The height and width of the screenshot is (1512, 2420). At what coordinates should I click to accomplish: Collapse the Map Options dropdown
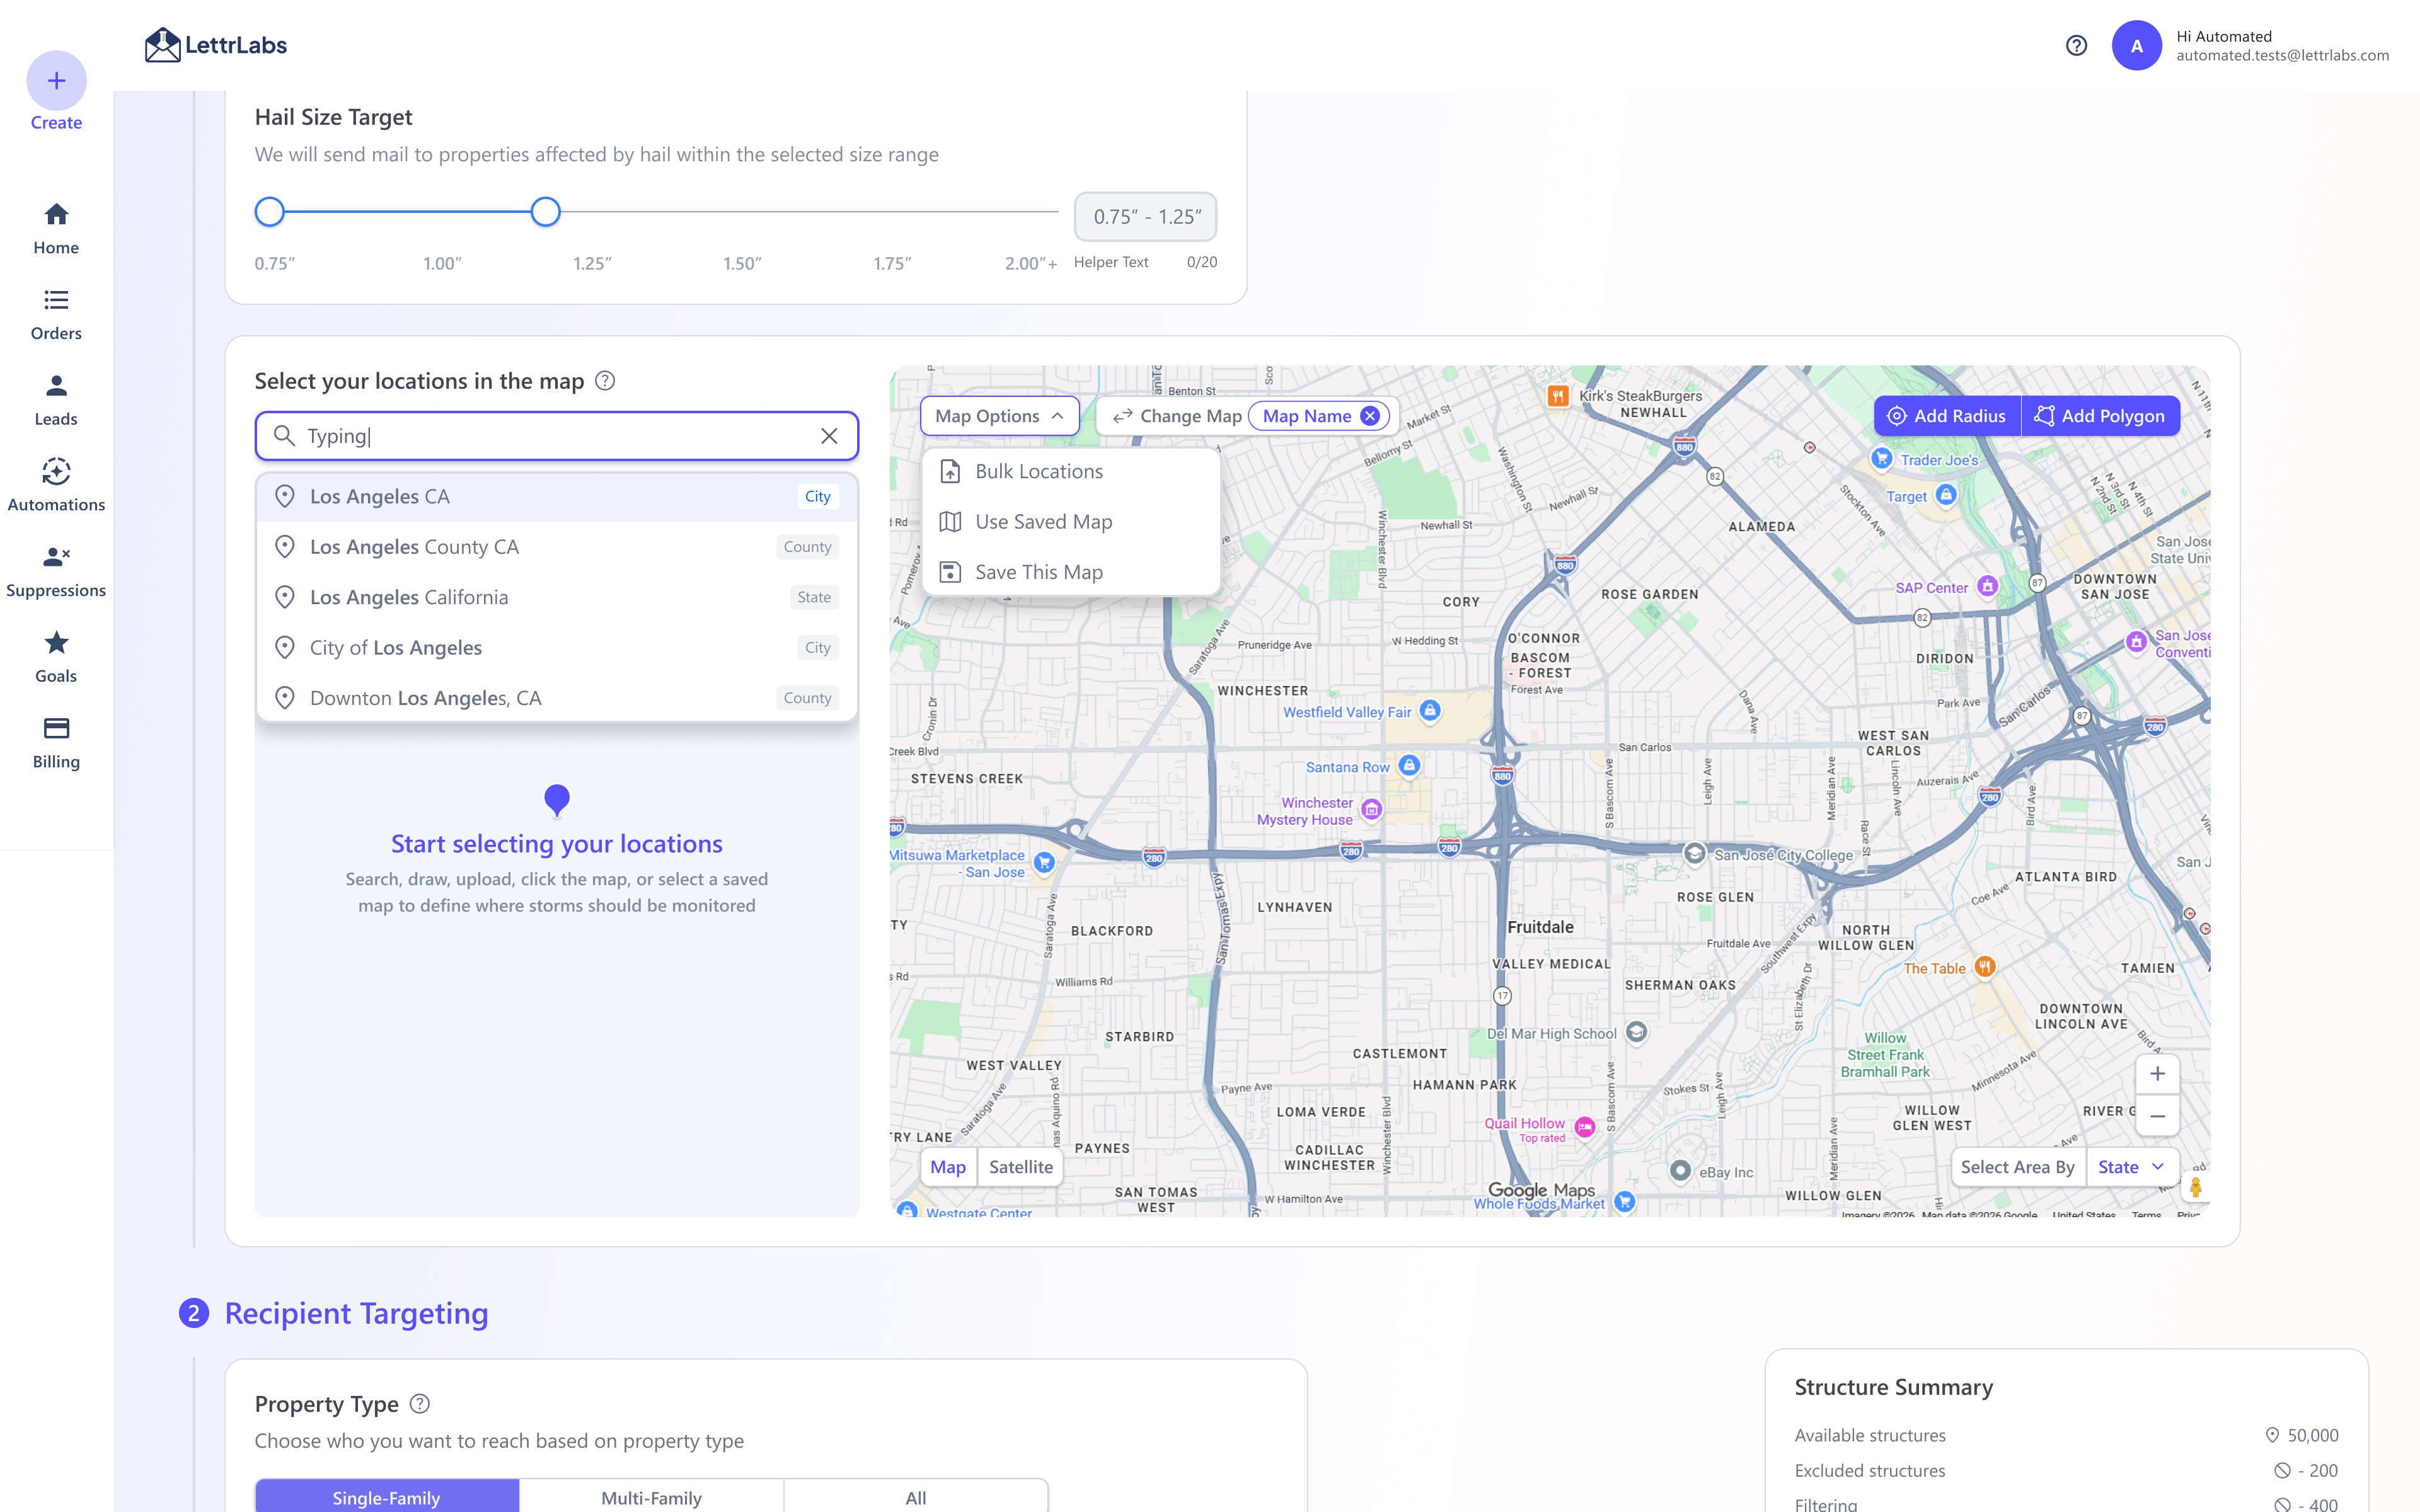[999, 416]
